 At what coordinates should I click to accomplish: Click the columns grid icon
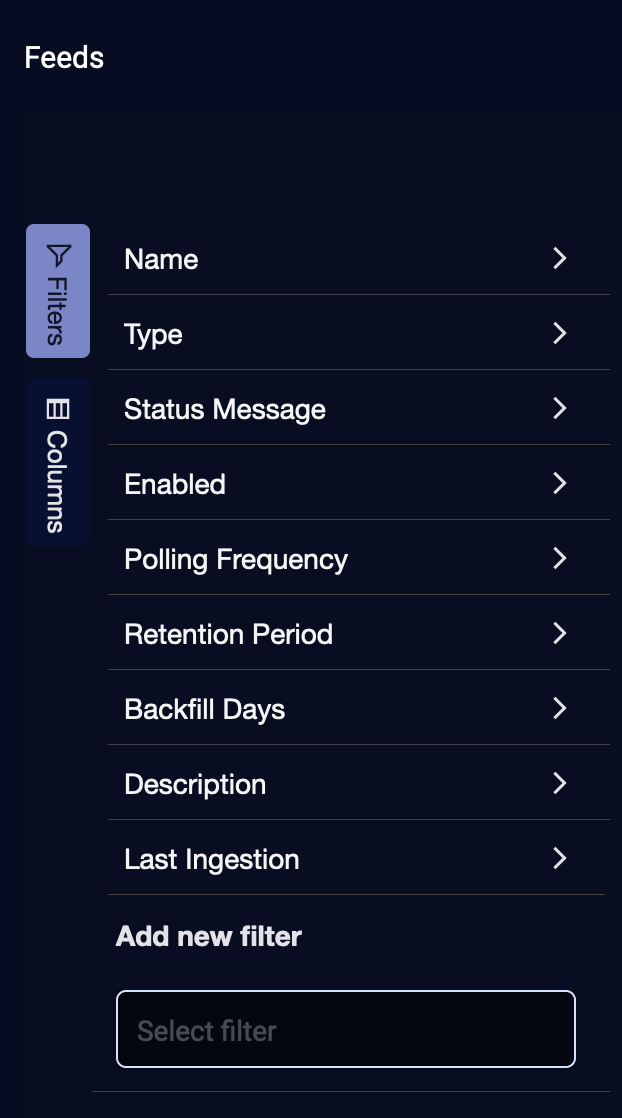click(58, 409)
